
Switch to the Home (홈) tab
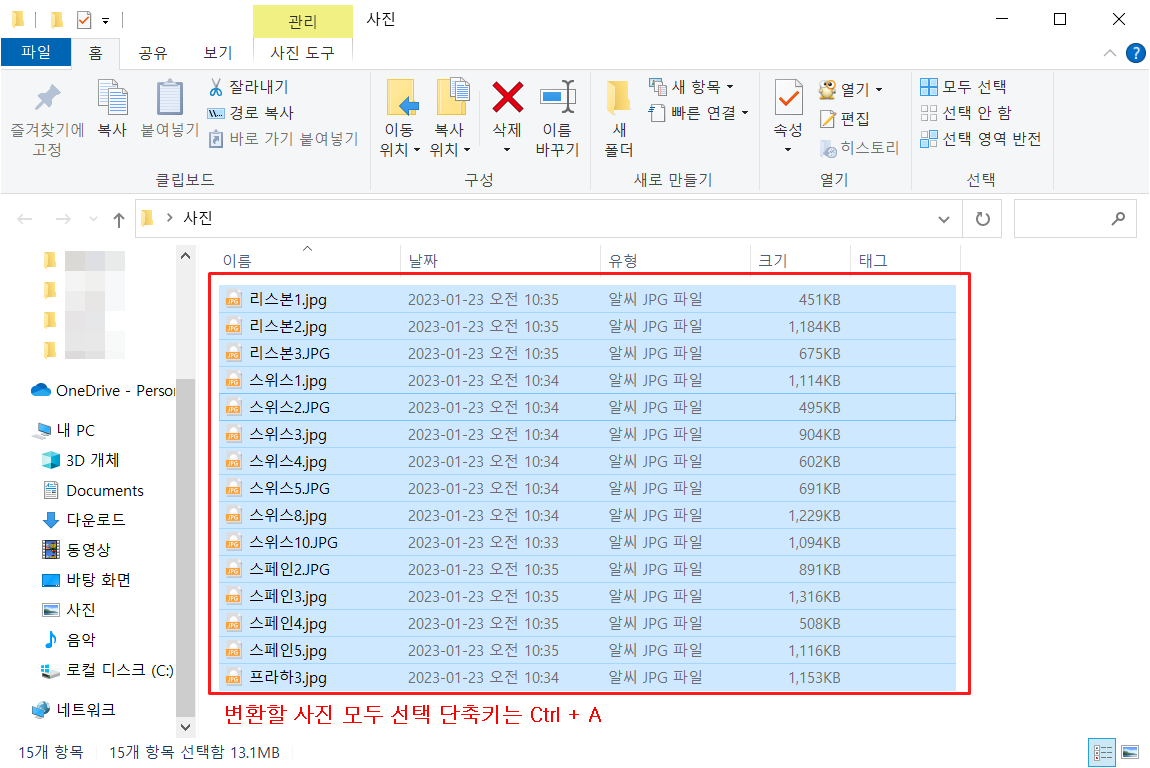95,53
